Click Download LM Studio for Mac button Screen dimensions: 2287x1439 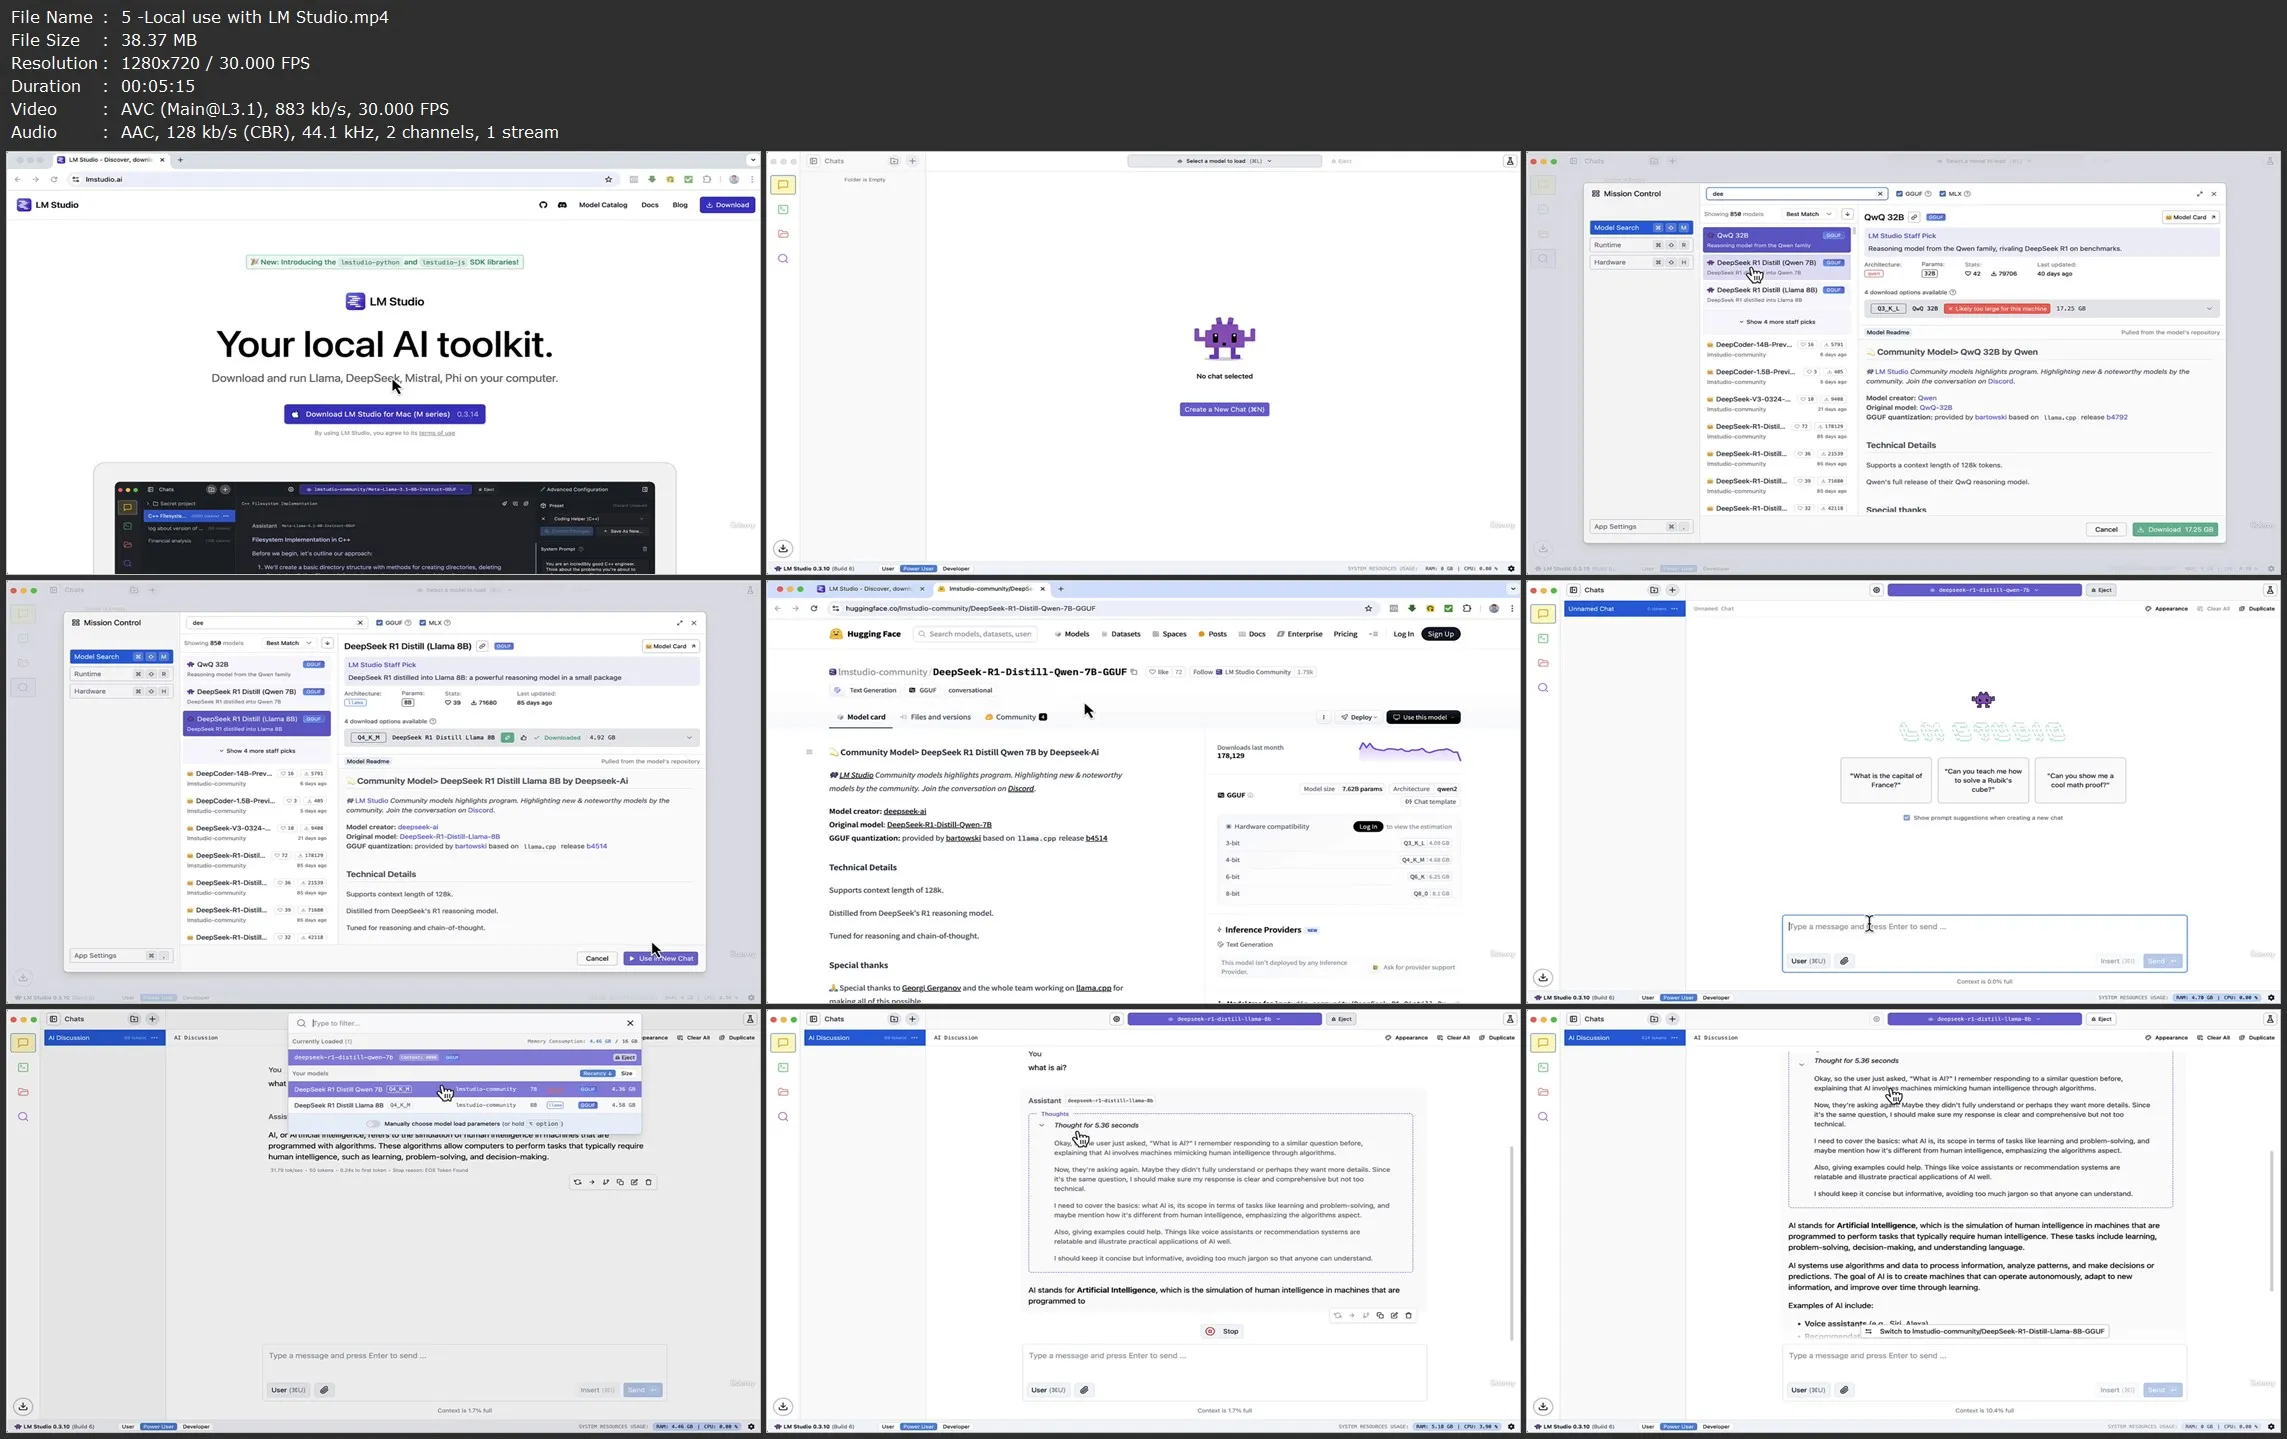pos(385,414)
